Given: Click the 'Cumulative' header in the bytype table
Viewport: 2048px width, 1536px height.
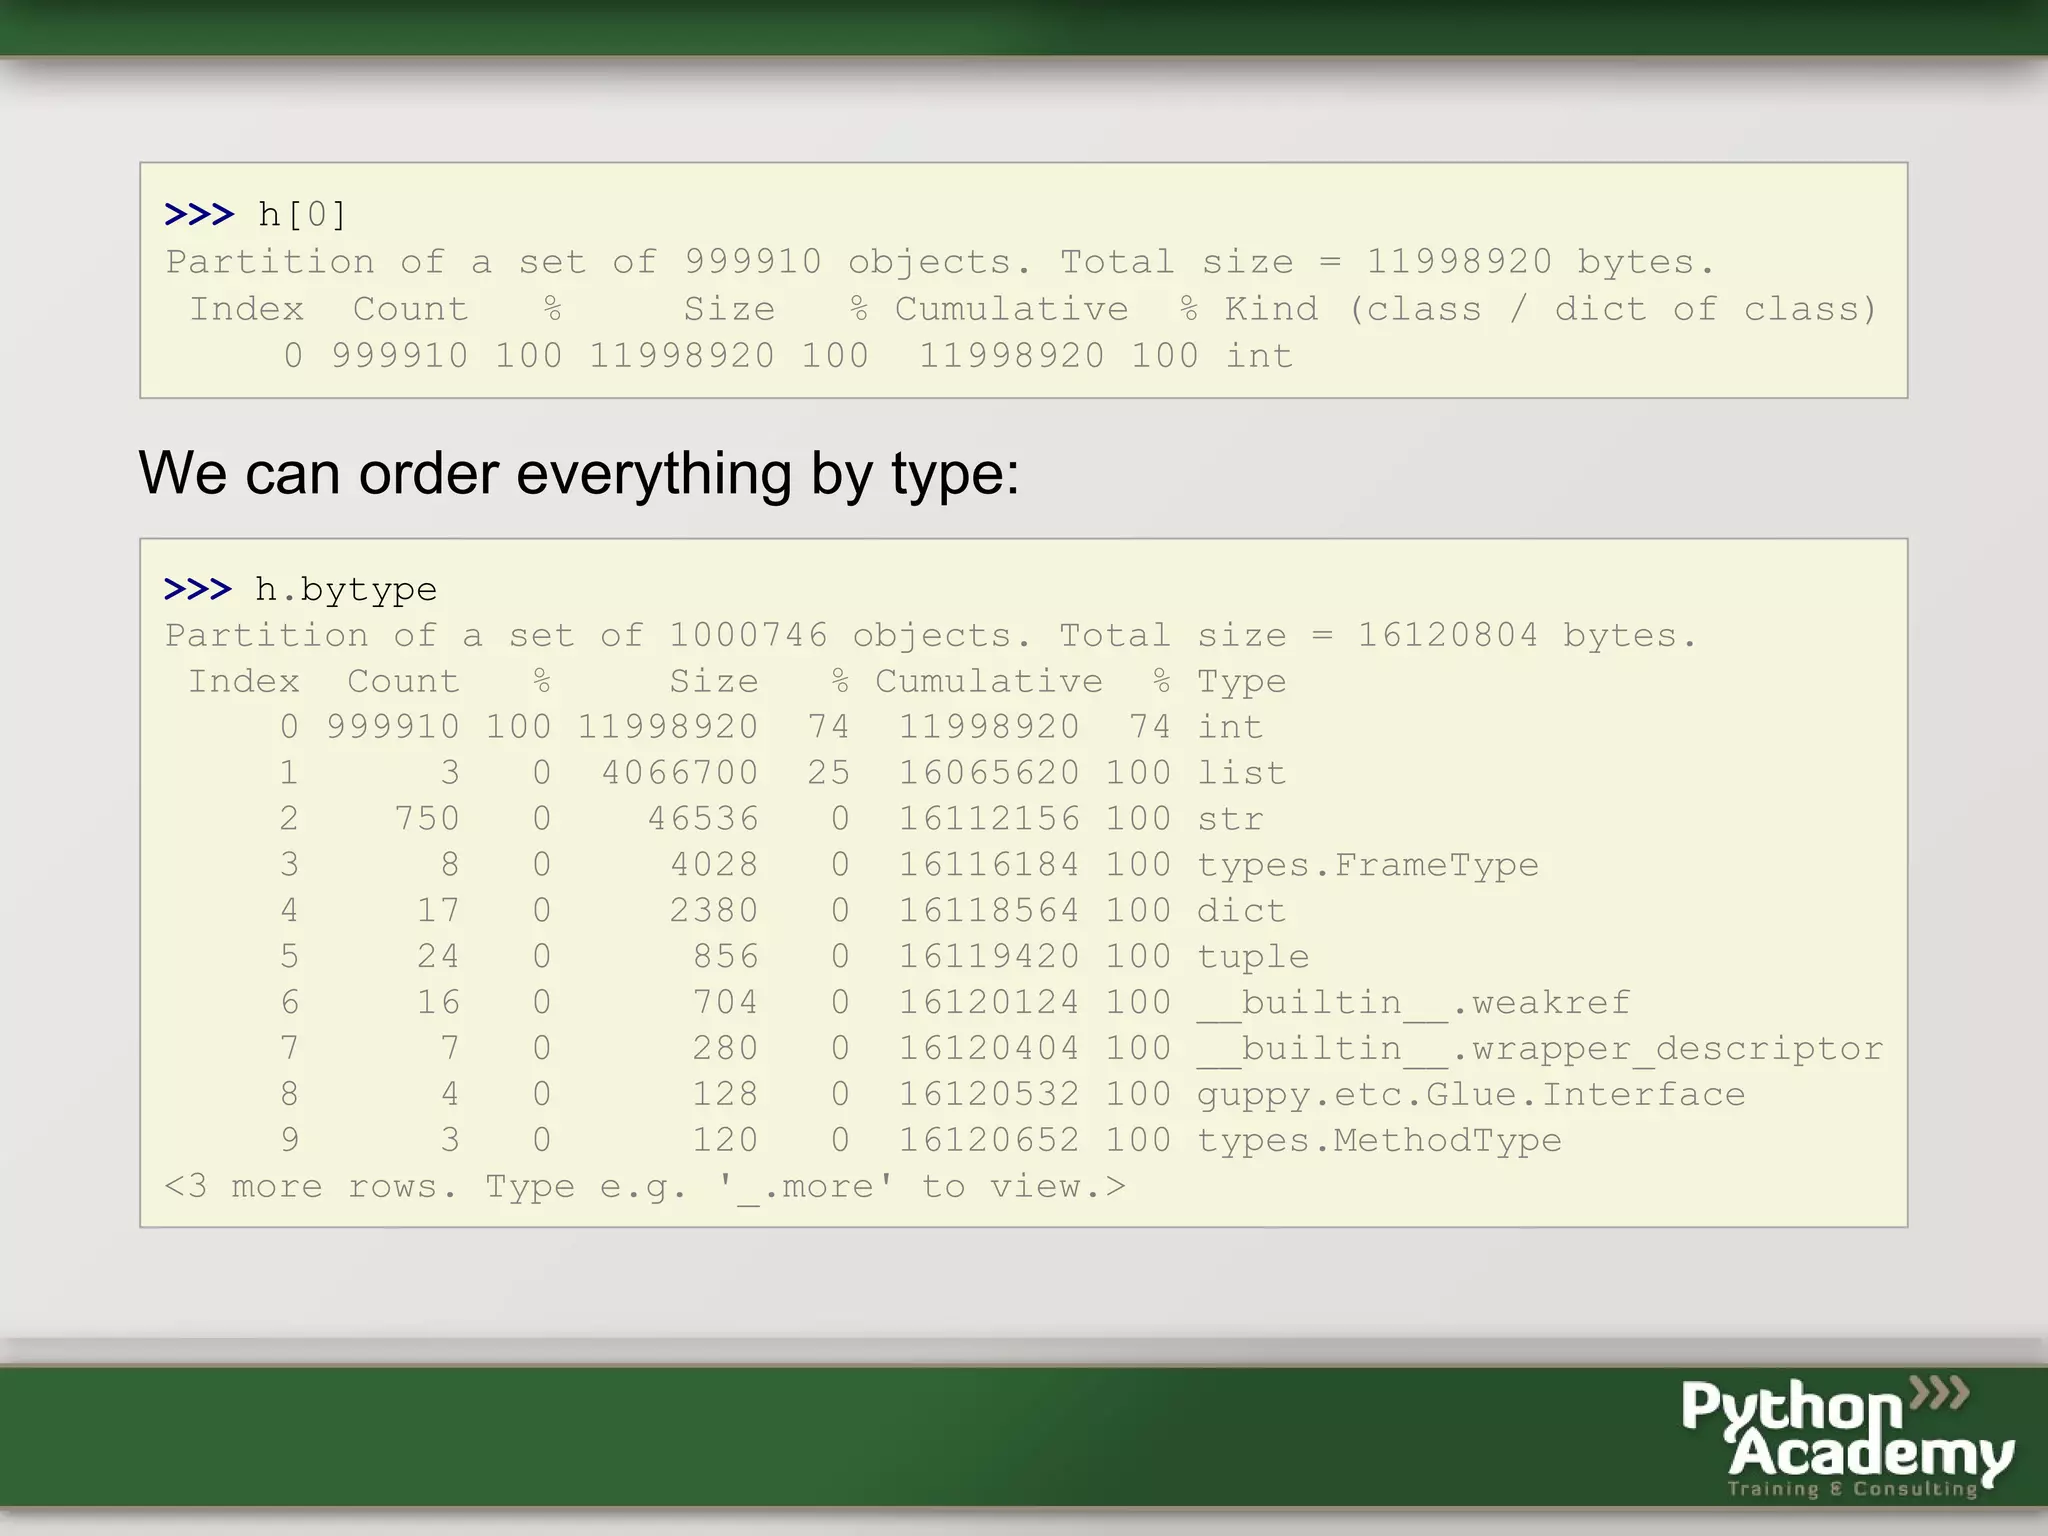Looking at the screenshot, I should (x=989, y=681).
